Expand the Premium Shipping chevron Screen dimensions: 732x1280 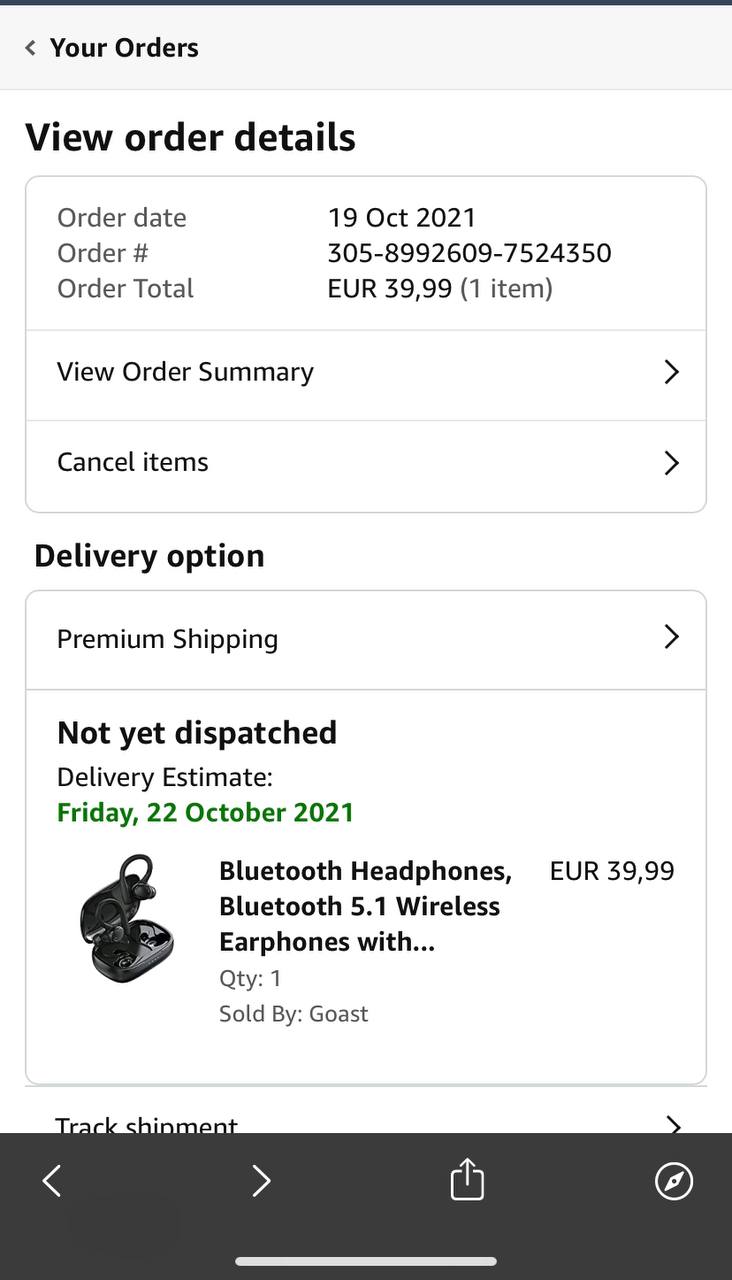[672, 637]
